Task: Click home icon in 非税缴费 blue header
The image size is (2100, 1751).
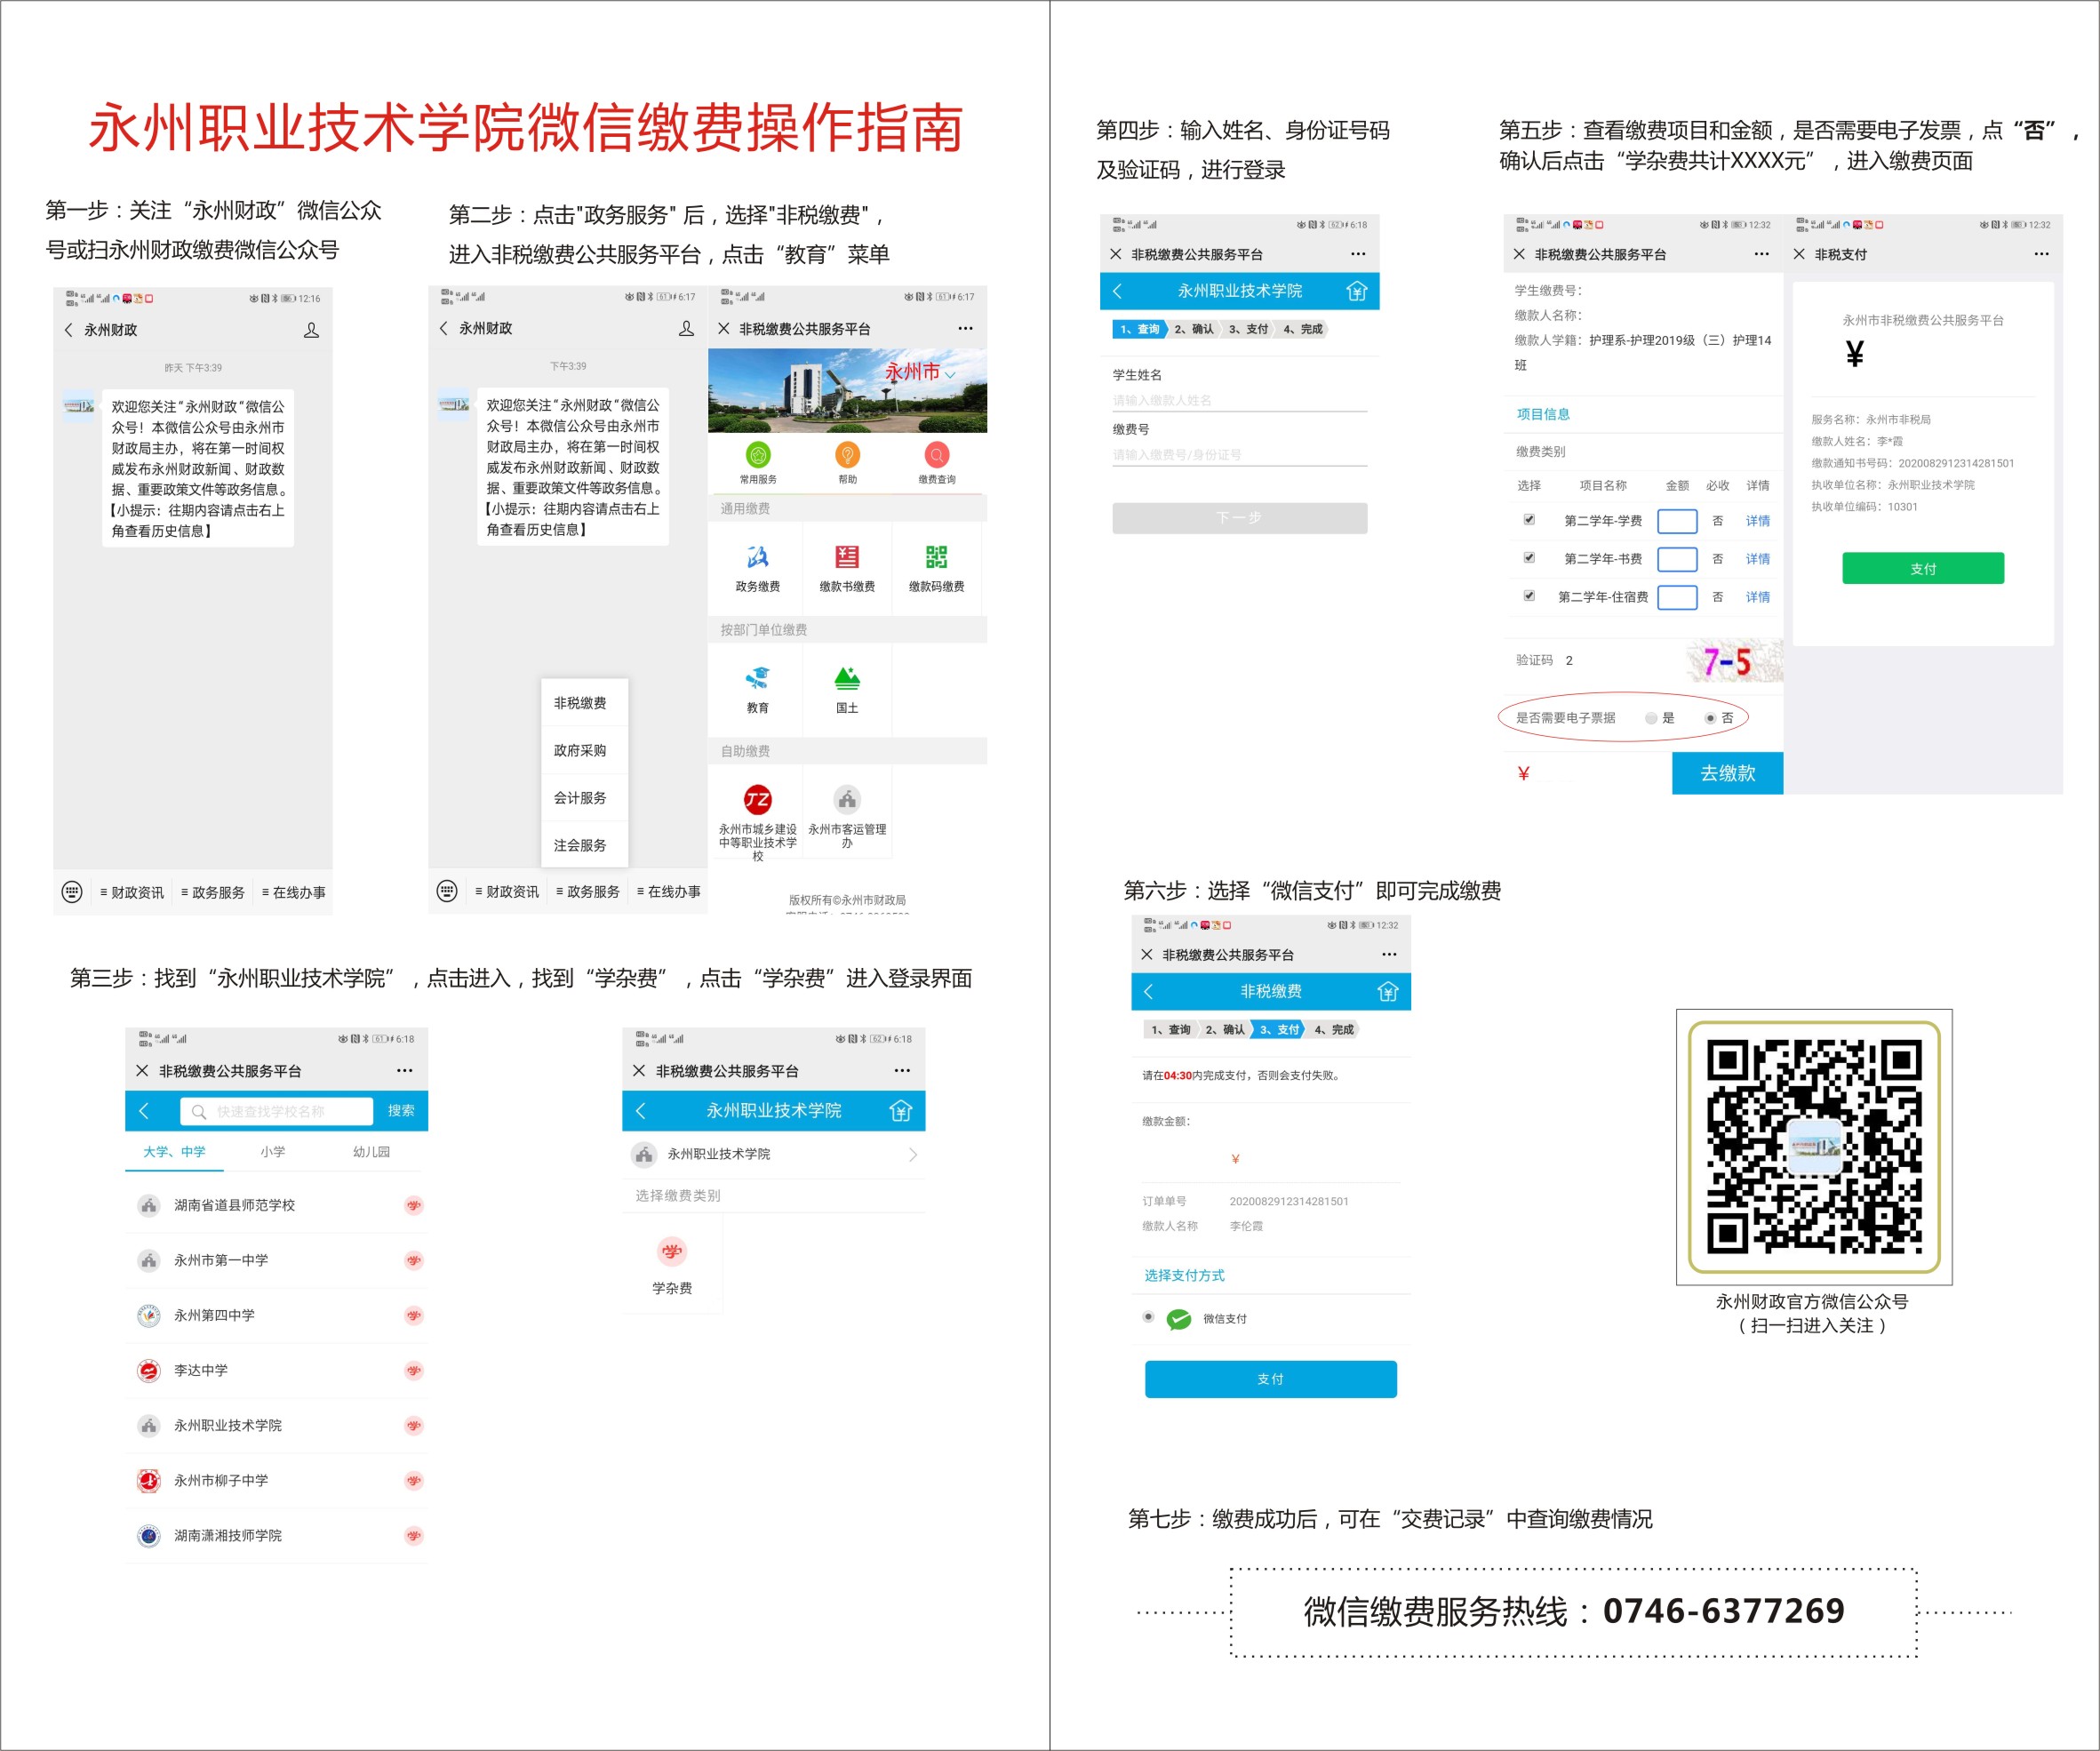Action: 1387,991
